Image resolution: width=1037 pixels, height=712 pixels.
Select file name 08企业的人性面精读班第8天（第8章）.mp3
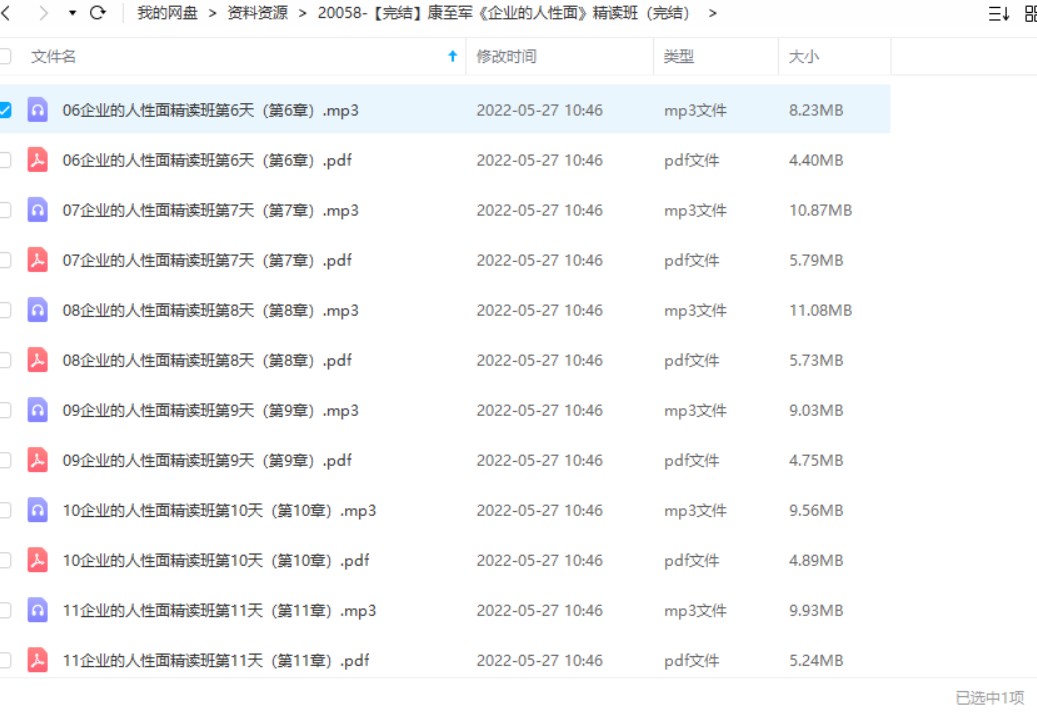pyautogui.click(x=210, y=310)
